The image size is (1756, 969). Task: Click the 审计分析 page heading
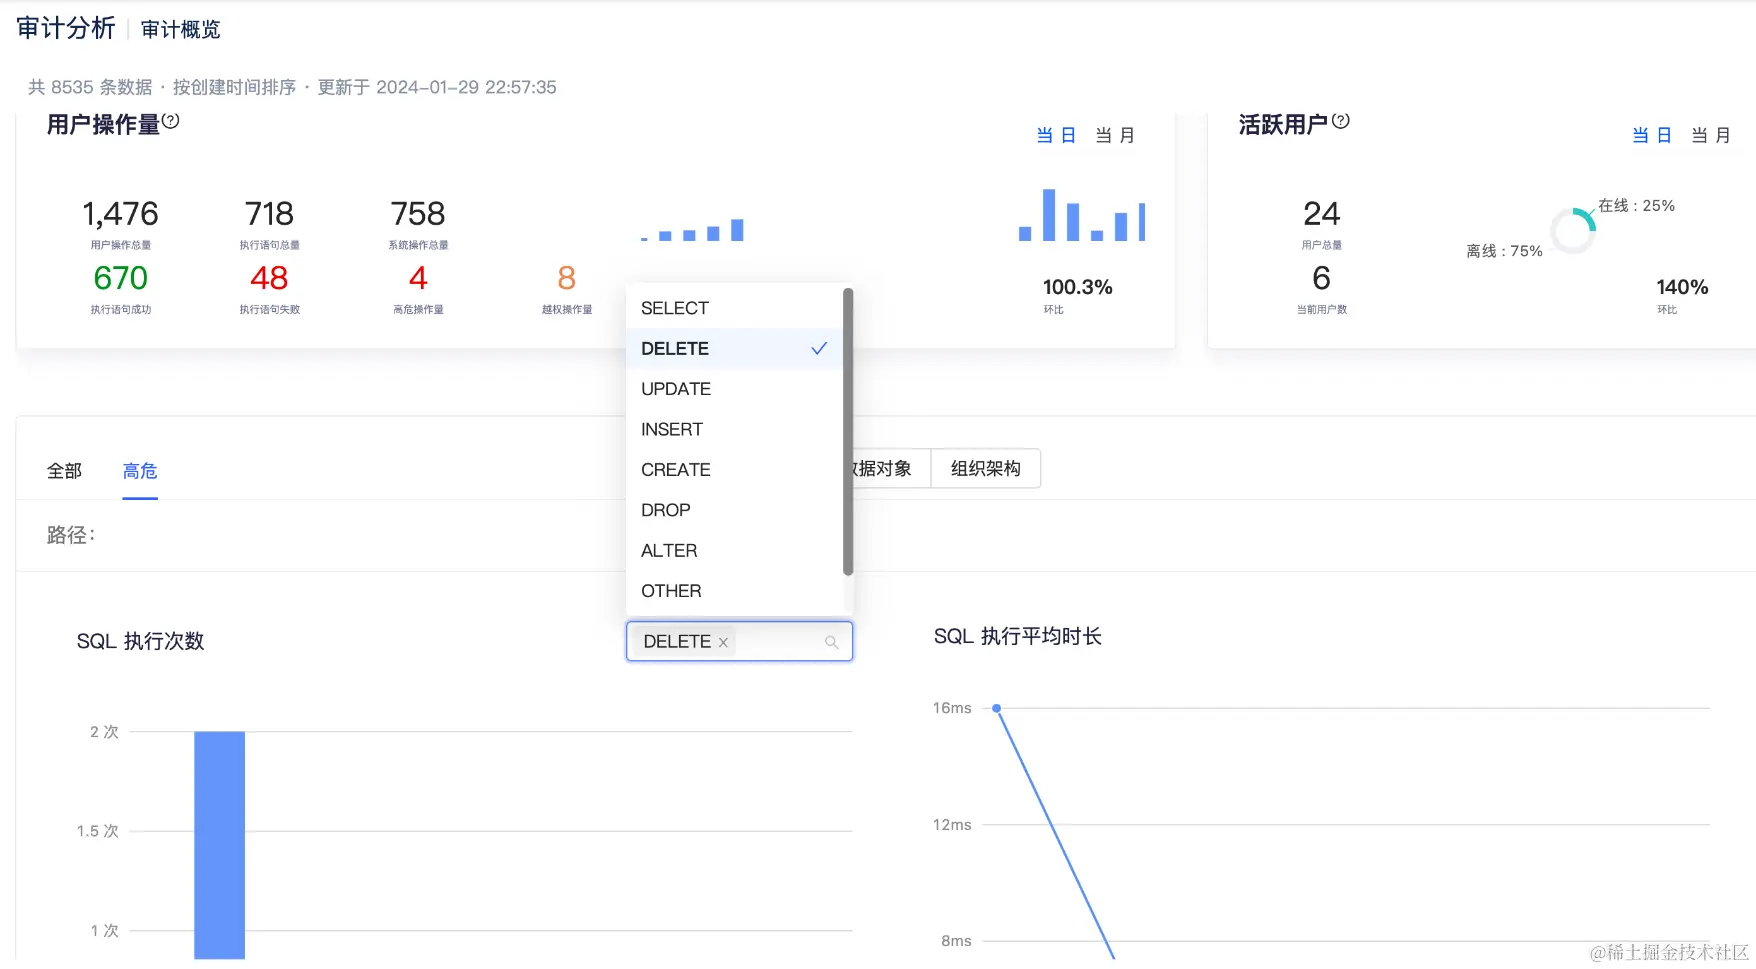pyautogui.click(x=66, y=28)
